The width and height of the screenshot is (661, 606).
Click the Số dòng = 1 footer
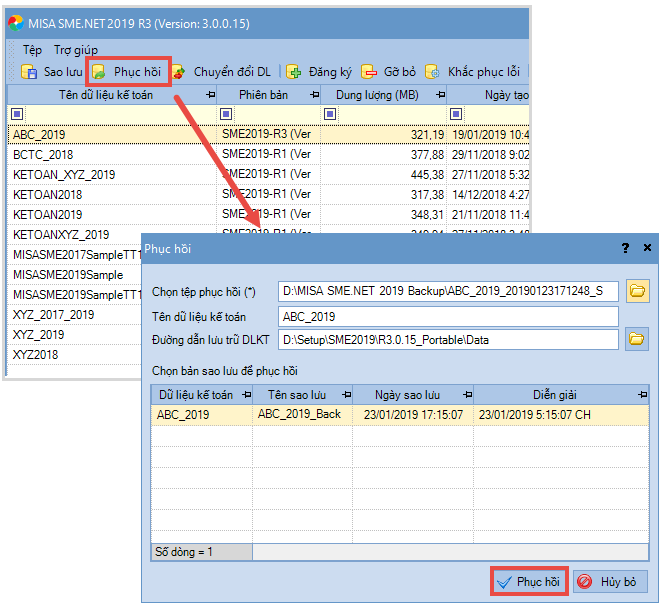tap(202, 552)
